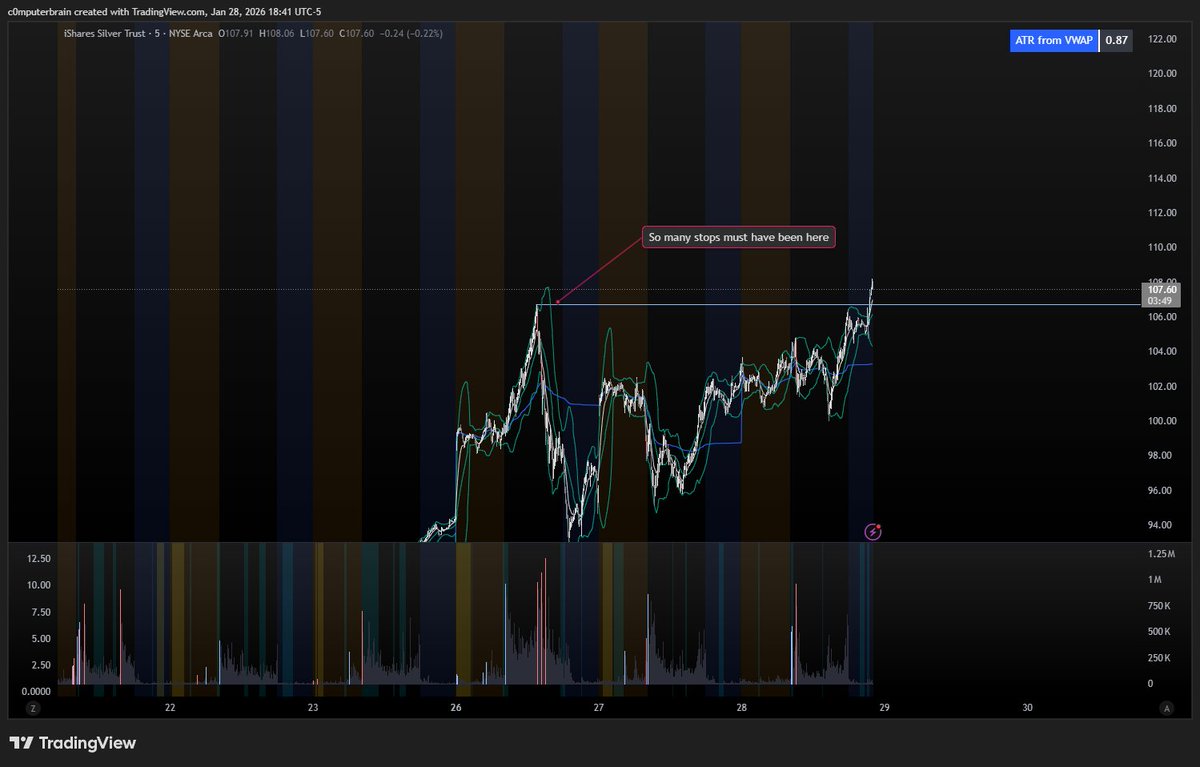Click the 102.00 price axis label
The image size is (1200, 767).
(x=1162, y=386)
